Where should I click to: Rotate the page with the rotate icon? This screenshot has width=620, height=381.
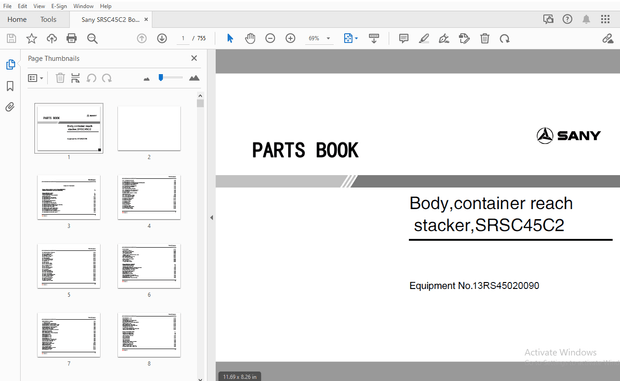coord(505,39)
